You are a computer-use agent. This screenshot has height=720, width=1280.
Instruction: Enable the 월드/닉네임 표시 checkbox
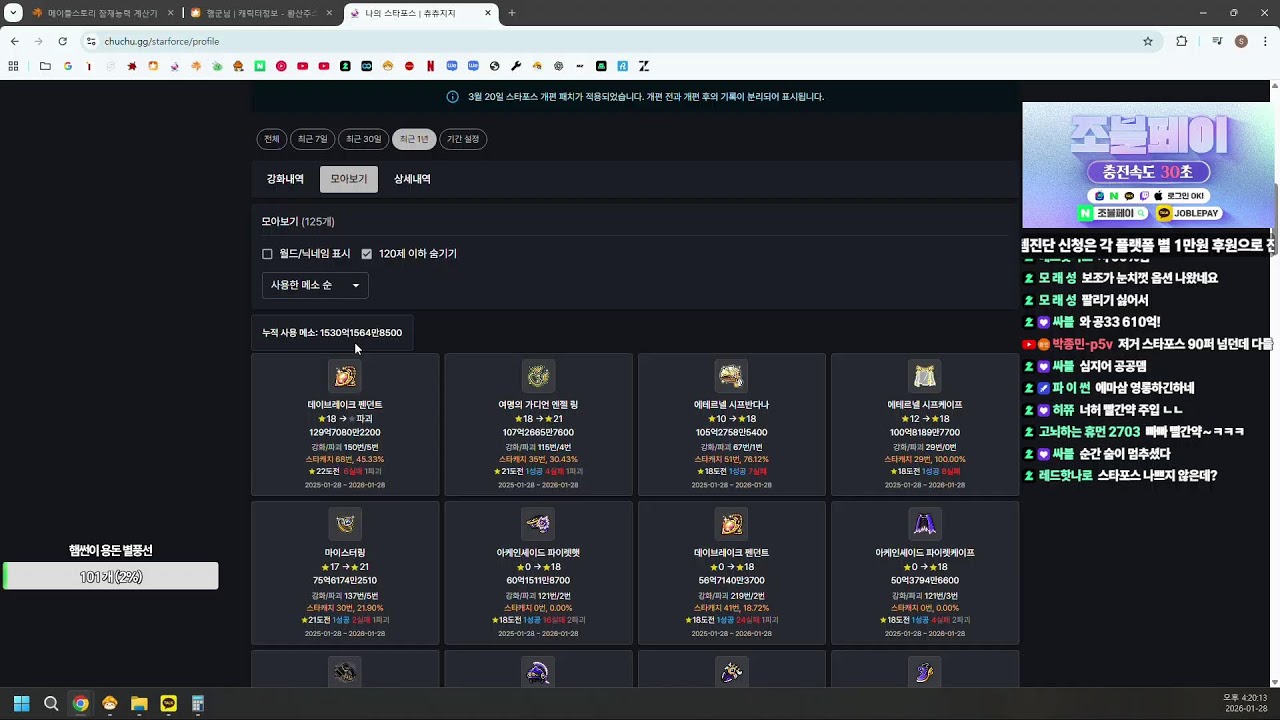tap(267, 254)
